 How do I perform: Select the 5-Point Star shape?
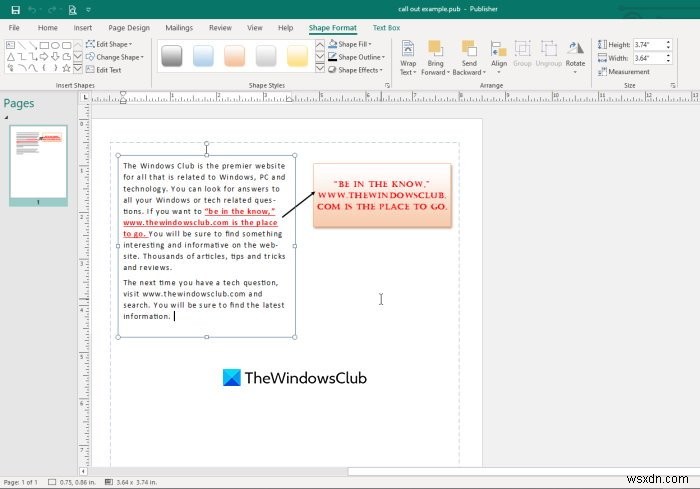67,68
